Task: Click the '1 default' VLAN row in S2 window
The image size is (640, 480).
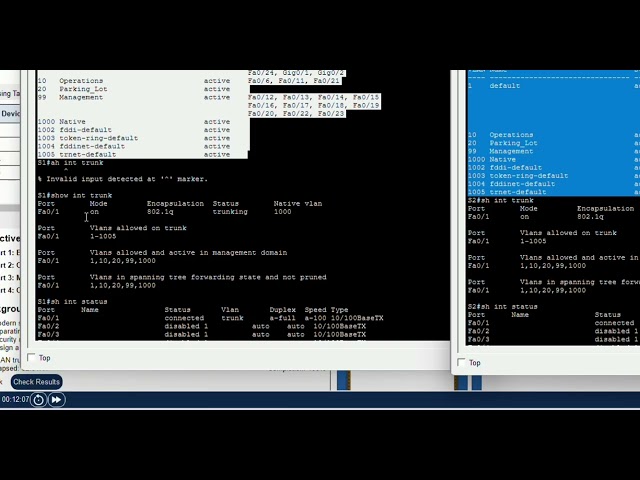Action: 553,86
